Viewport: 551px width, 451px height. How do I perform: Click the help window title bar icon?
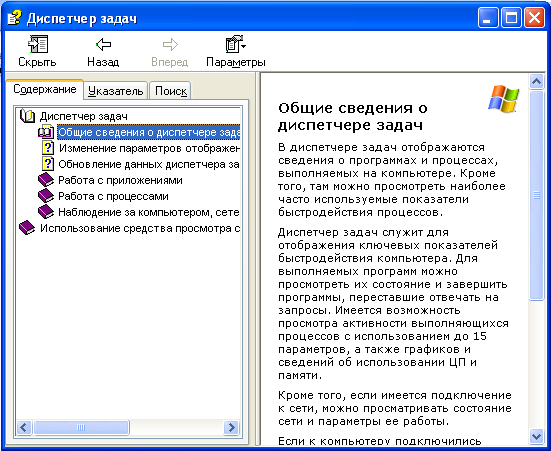click(x=15, y=18)
